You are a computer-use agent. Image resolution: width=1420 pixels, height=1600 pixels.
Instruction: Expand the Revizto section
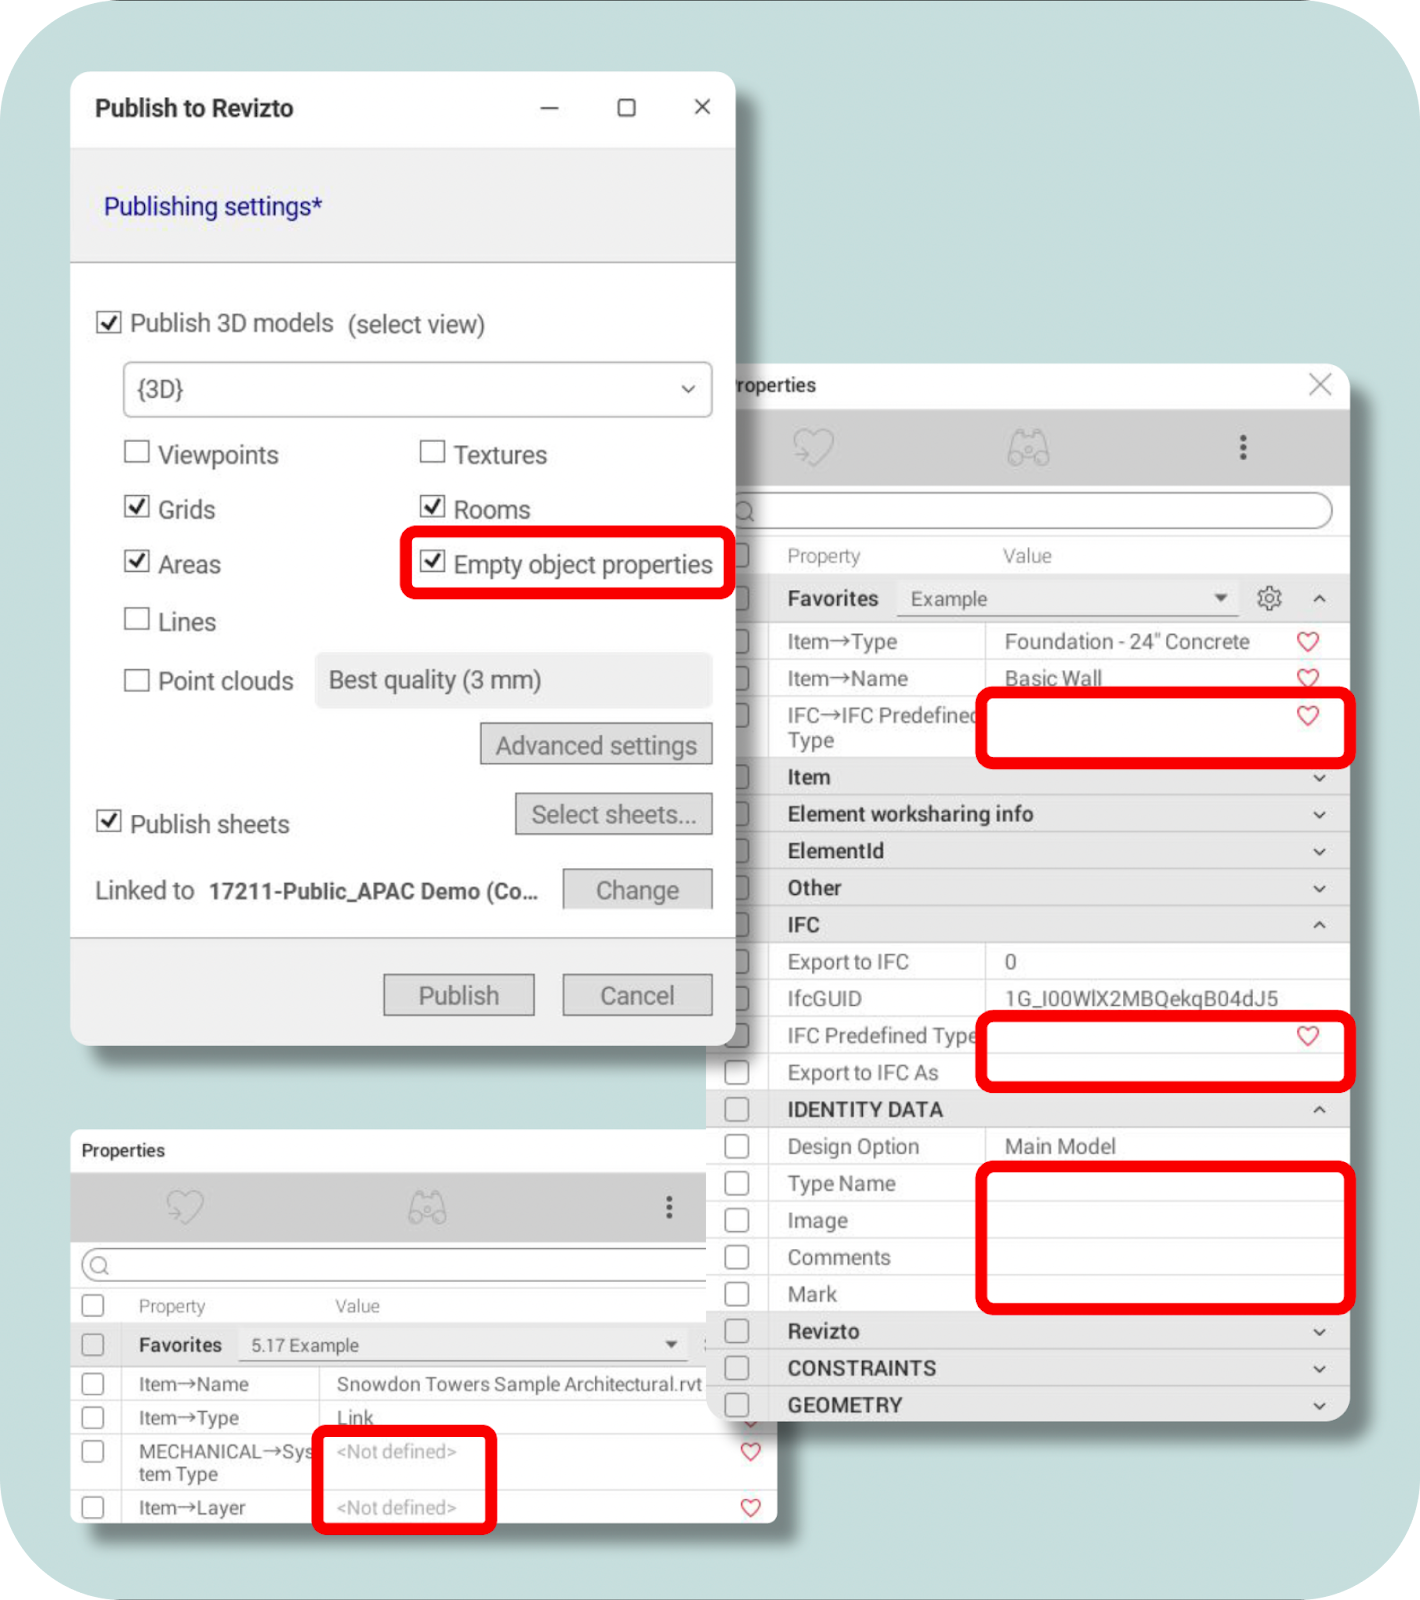point(1320,1331)
